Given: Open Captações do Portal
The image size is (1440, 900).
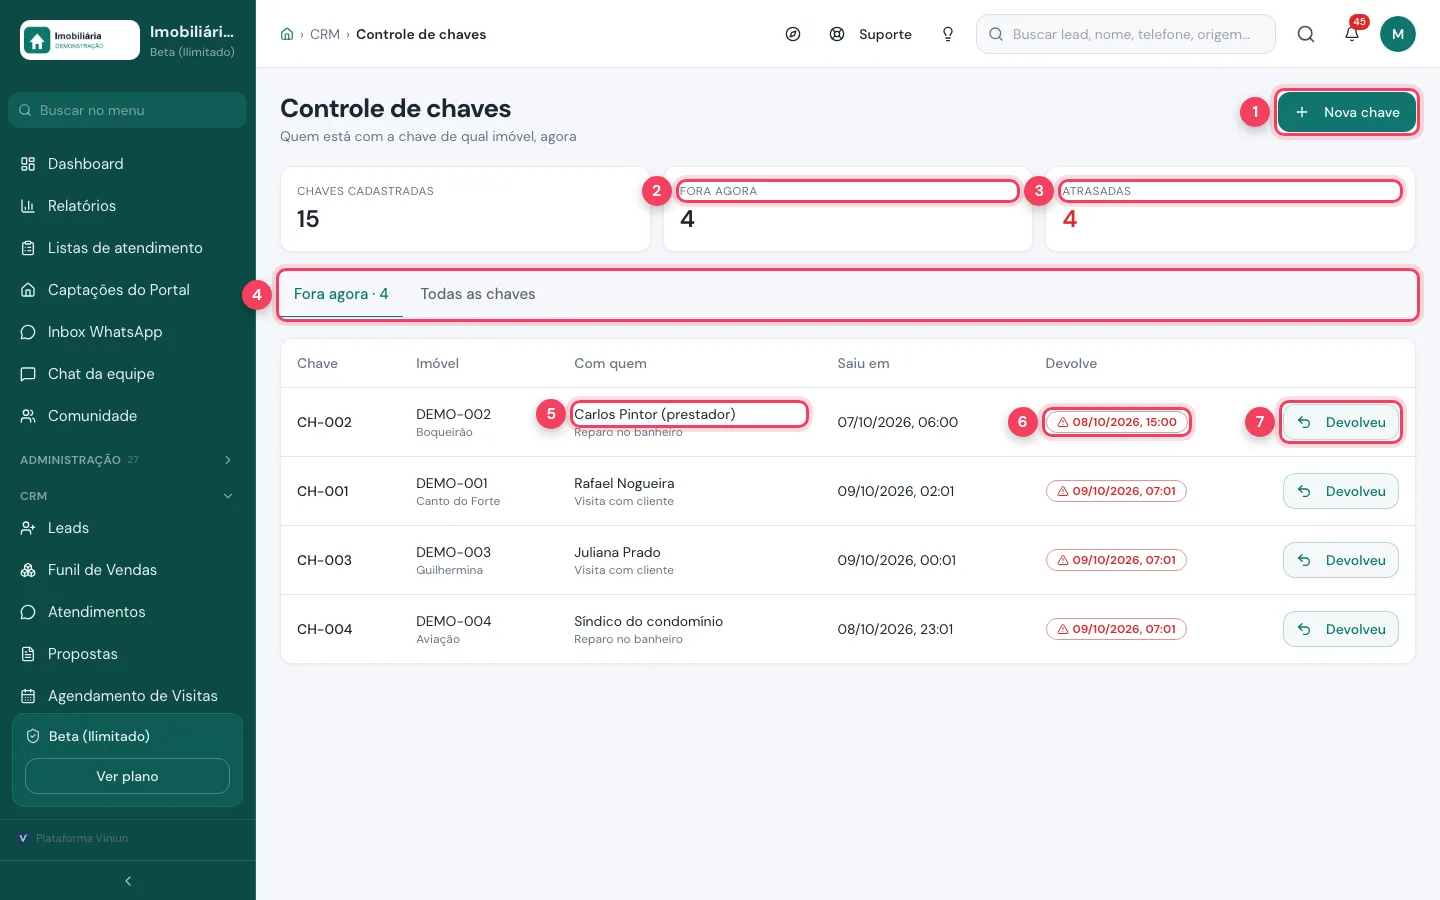Looking at the screenshot, I should click(x=128, y=290).
